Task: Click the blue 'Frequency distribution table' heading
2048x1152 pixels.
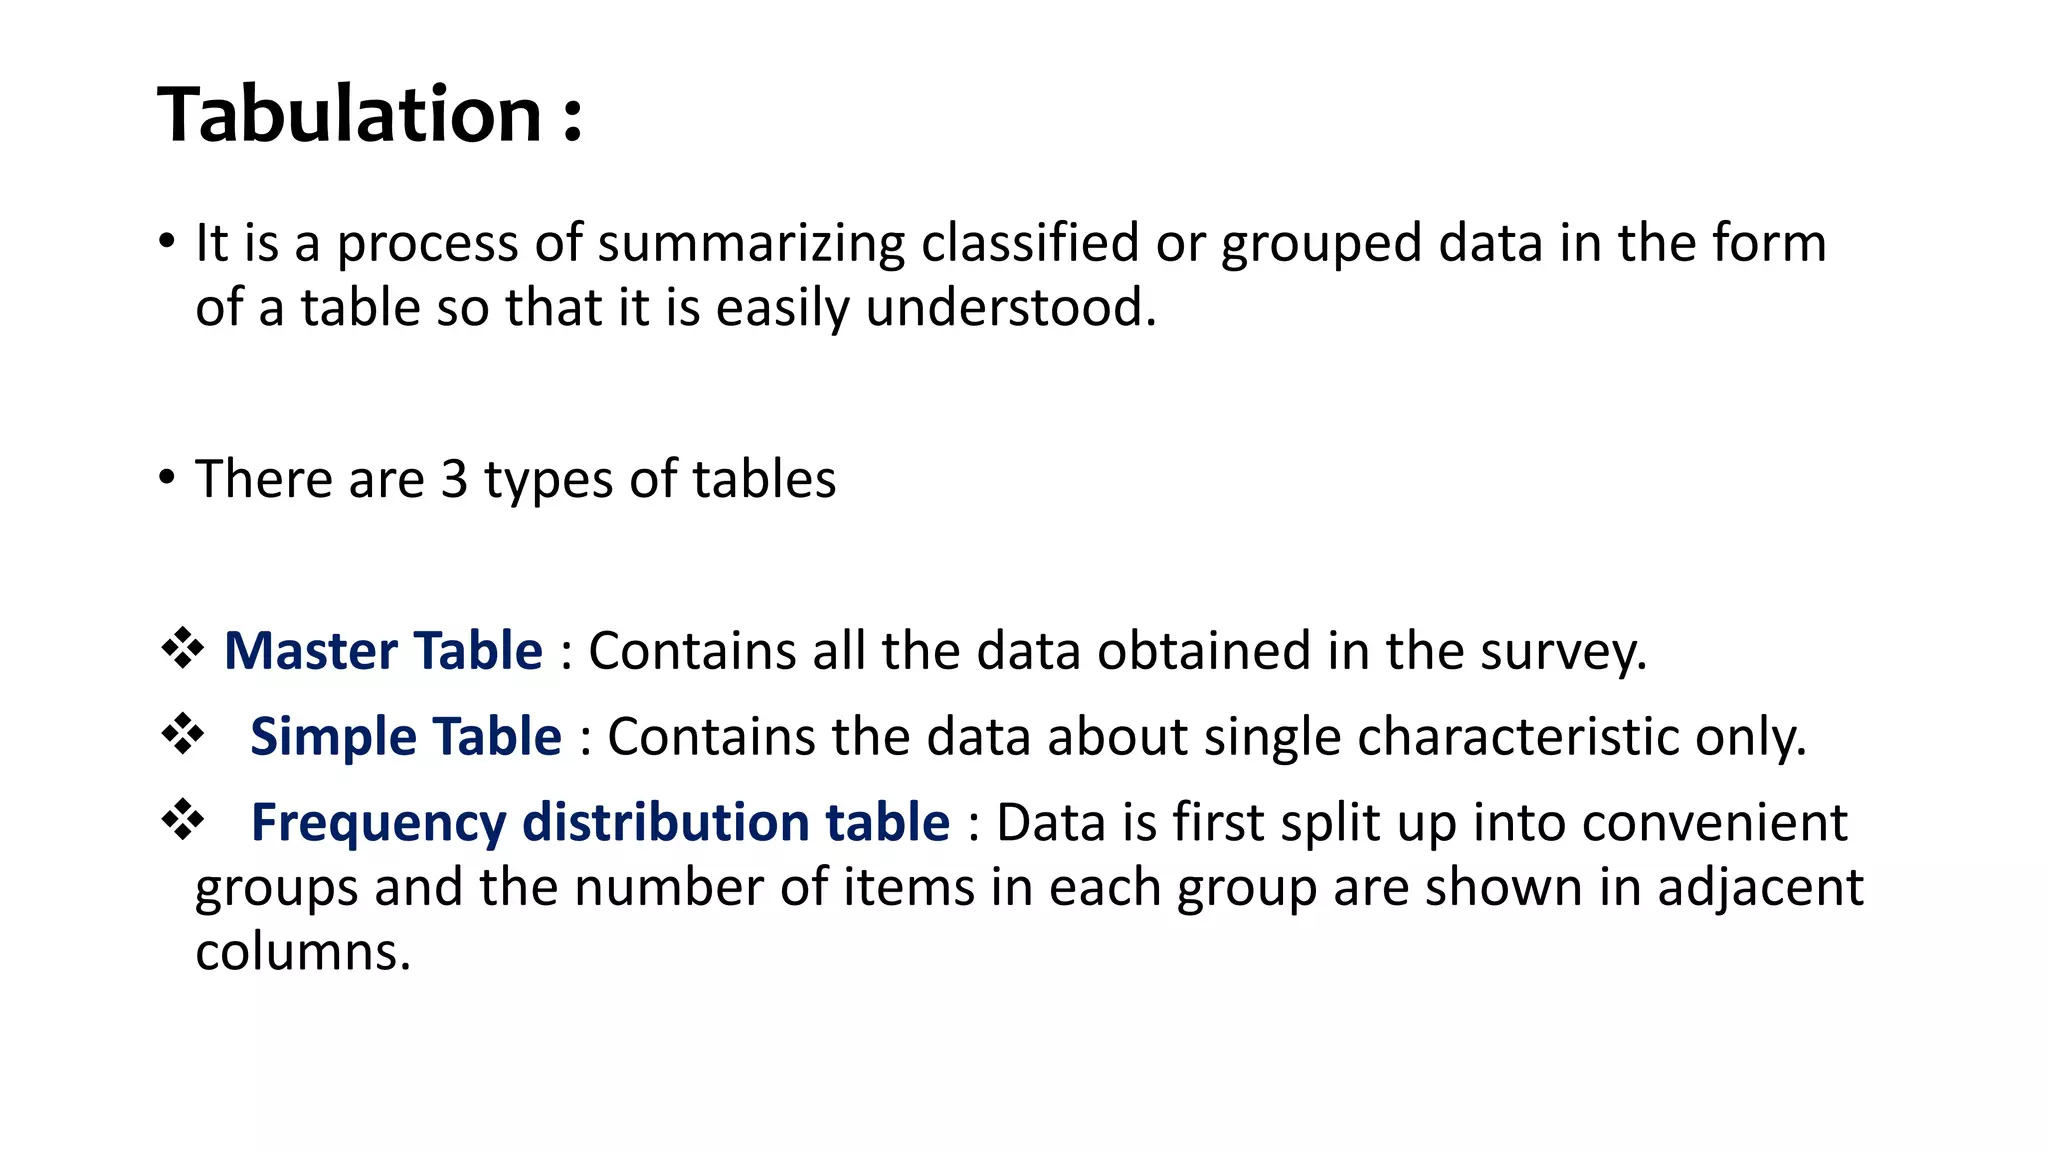Action: [600, 822]
